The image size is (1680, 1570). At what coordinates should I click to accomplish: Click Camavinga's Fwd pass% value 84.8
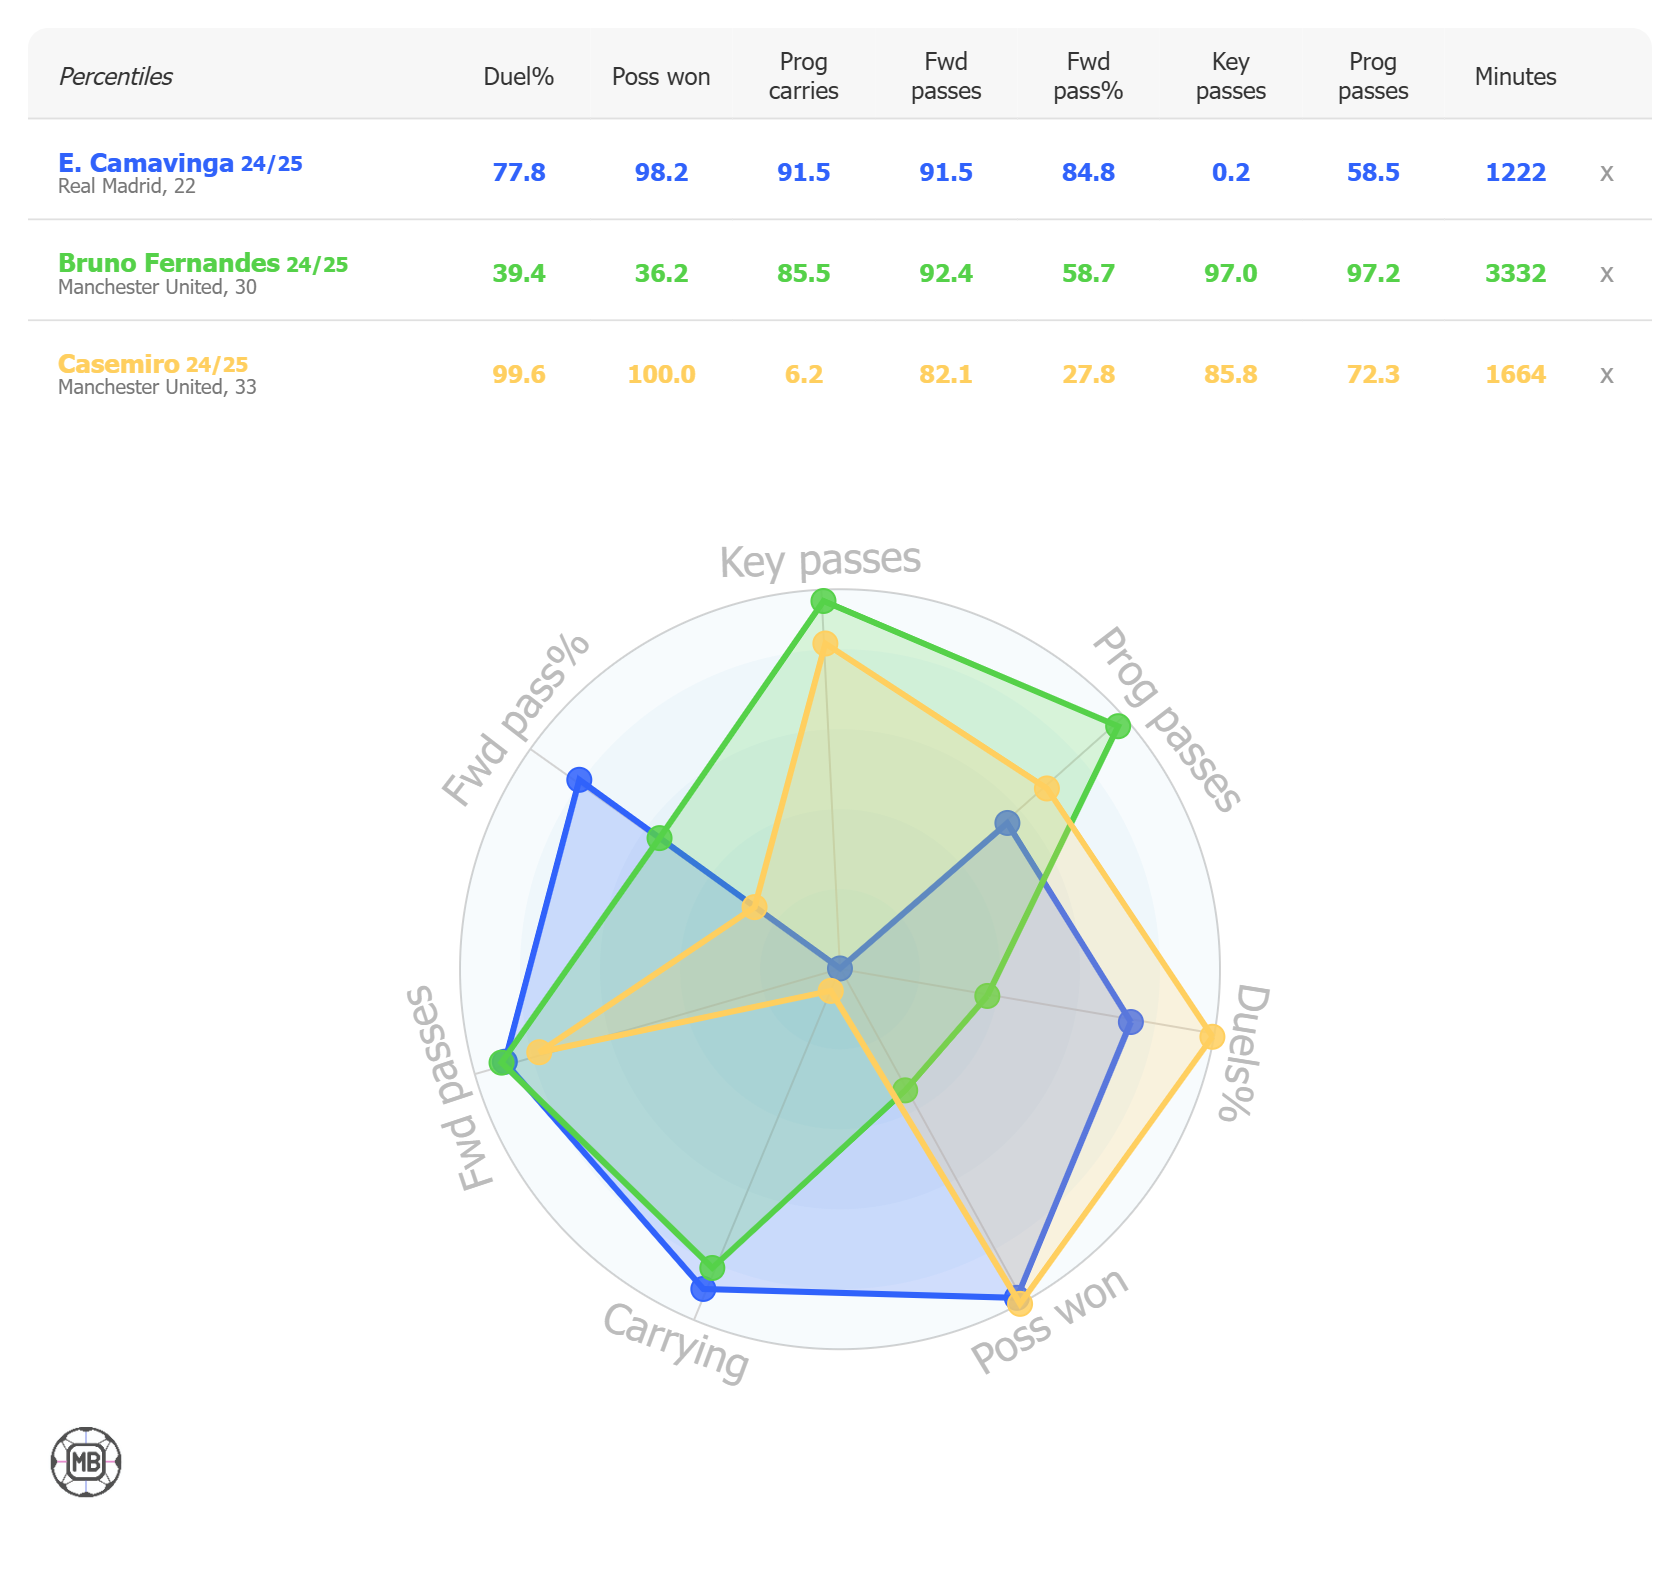1088,173
